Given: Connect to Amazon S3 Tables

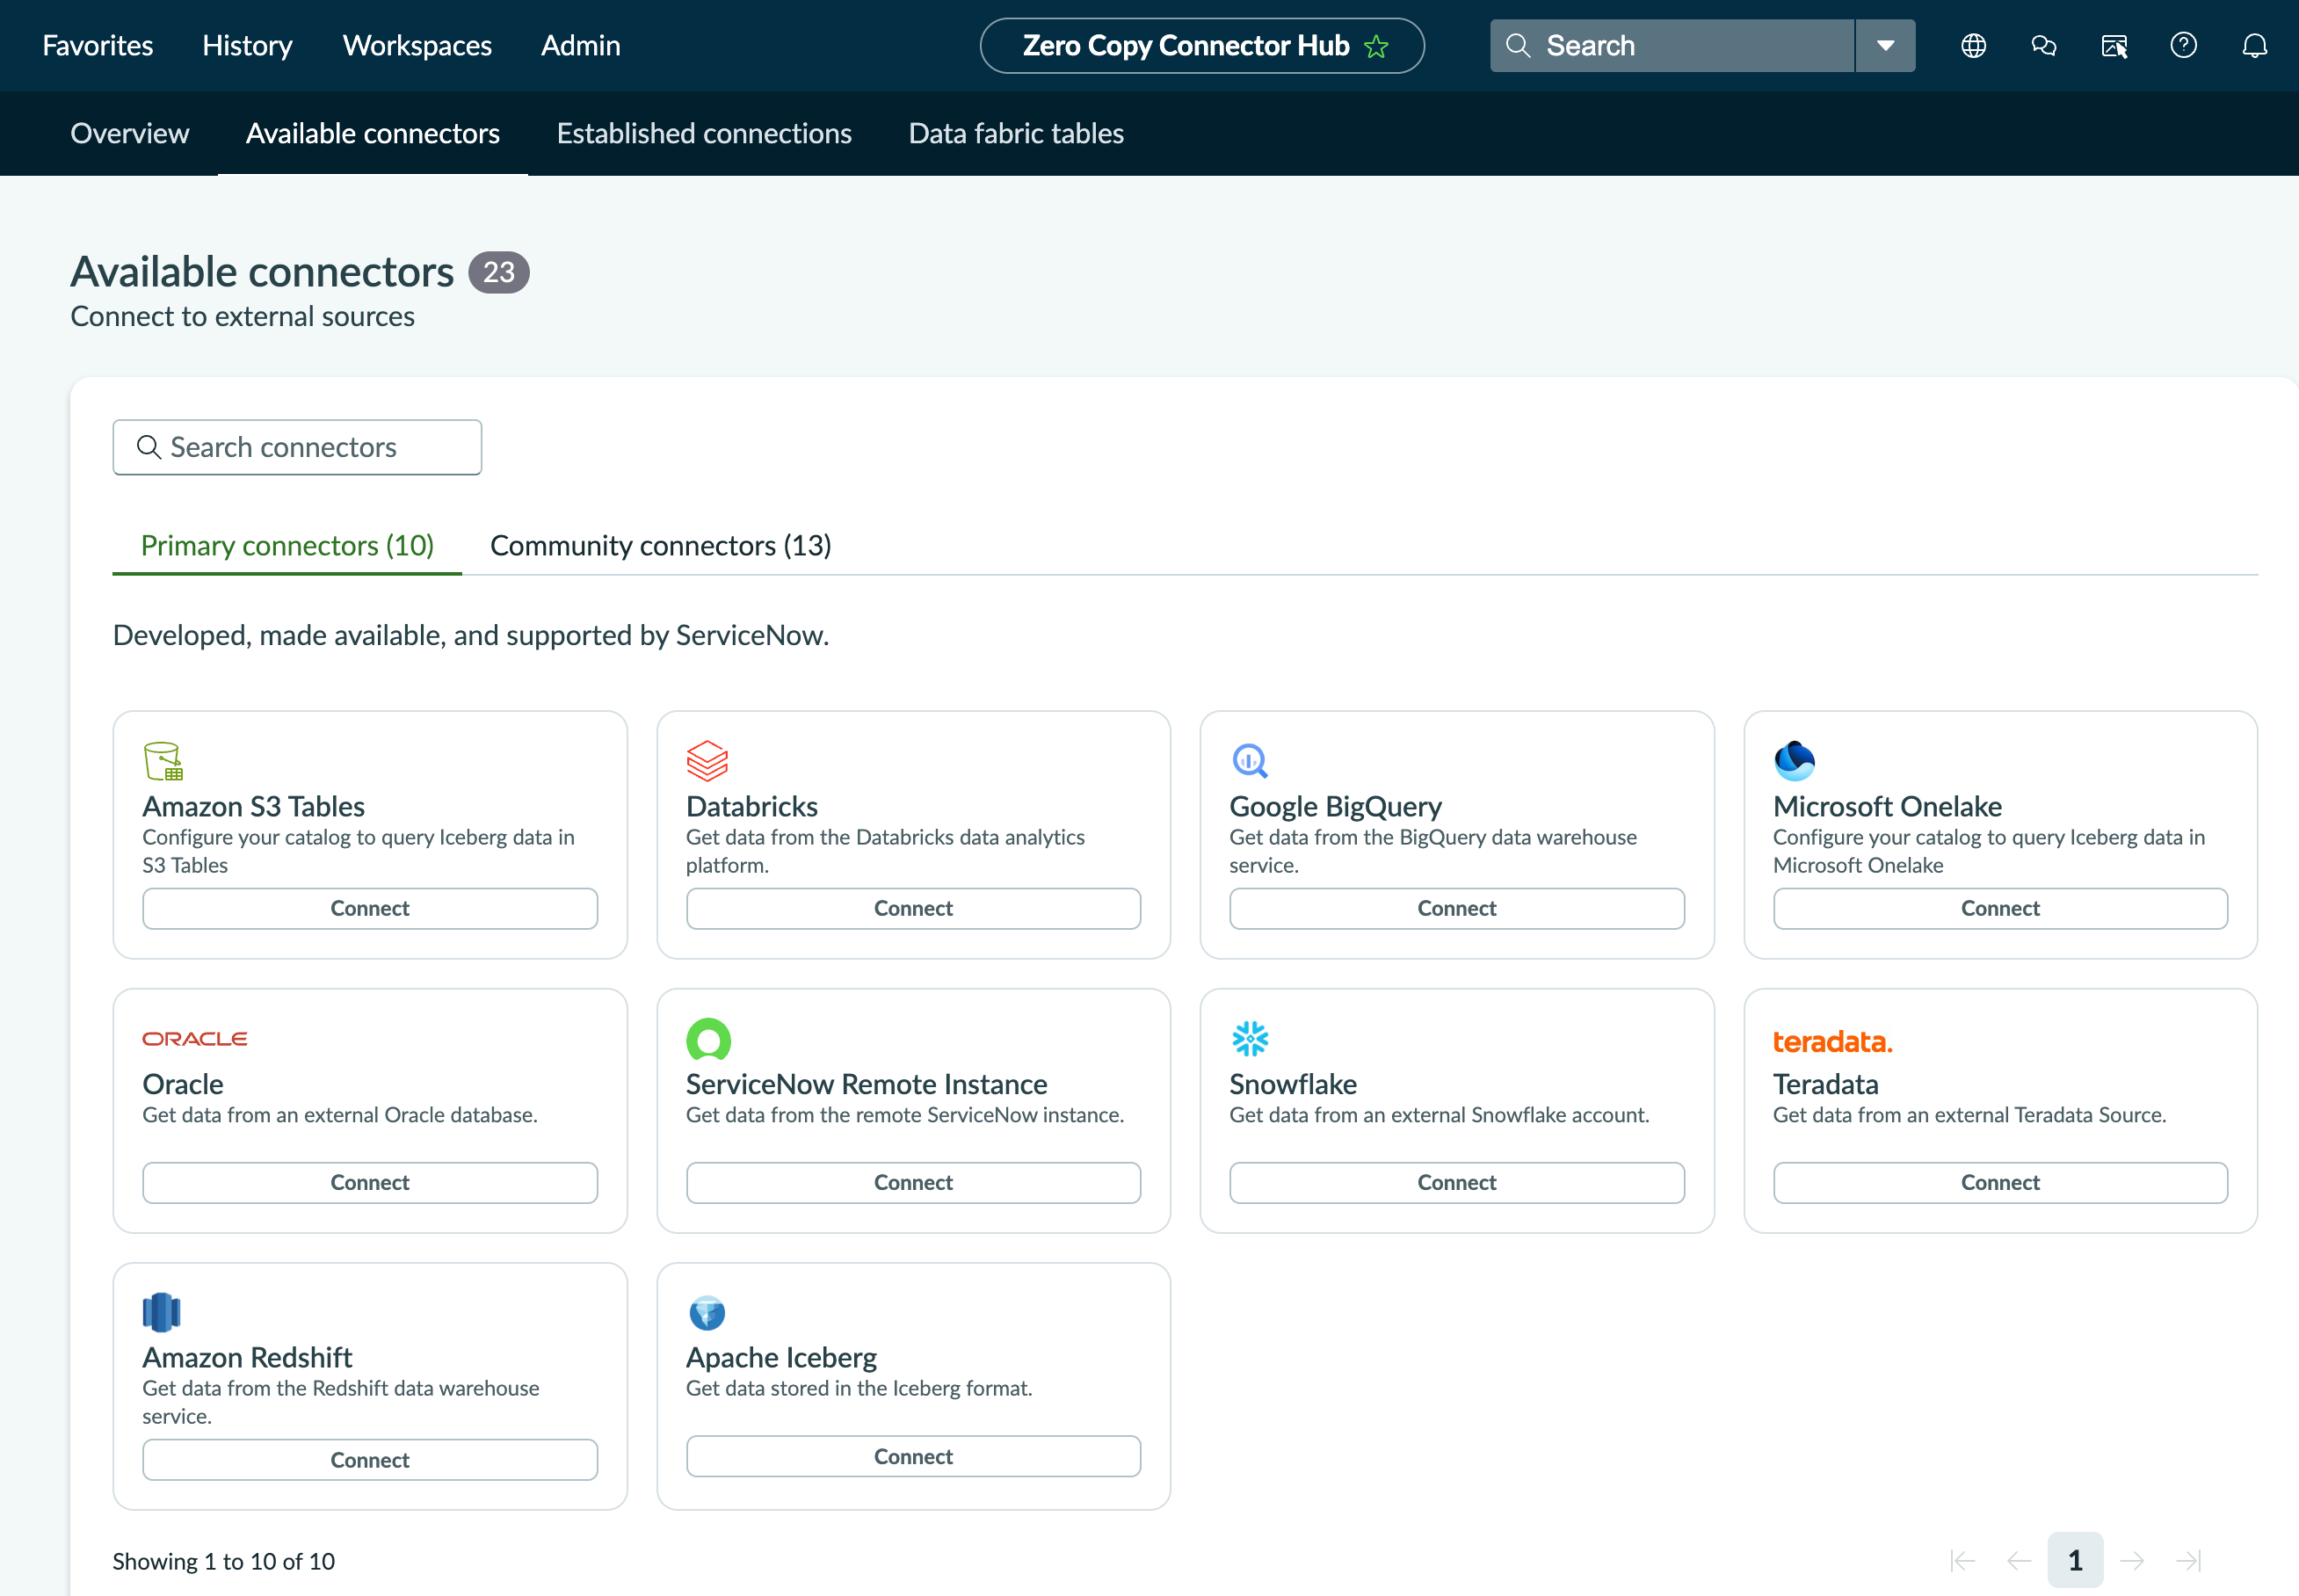Looking at the screenshot, I should pos(370,908).
